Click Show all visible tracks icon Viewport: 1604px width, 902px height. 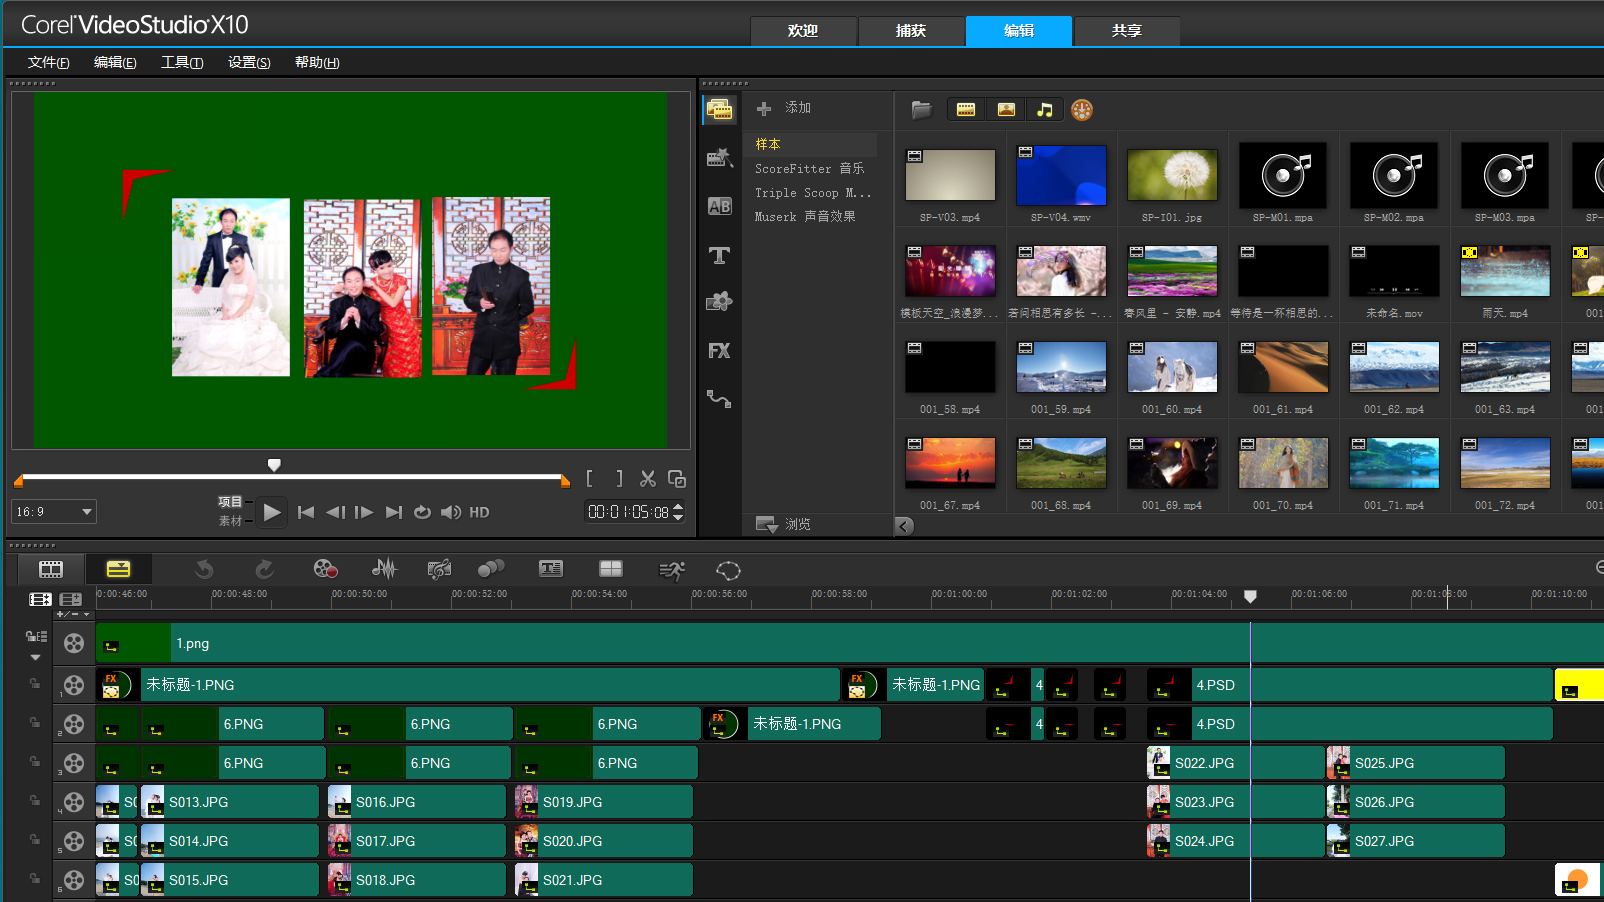pos(40,599)
